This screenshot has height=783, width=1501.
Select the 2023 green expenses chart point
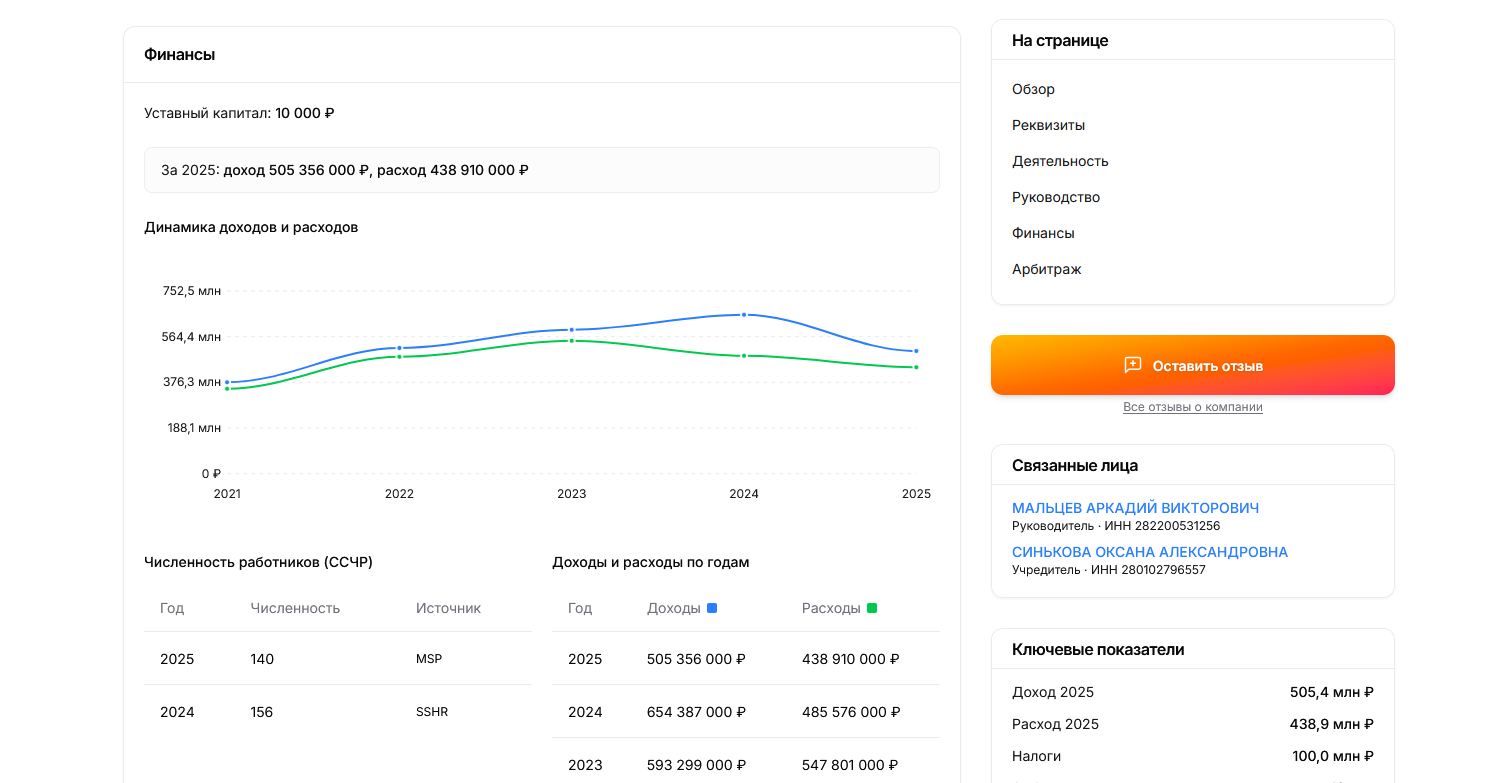[572, 341]
